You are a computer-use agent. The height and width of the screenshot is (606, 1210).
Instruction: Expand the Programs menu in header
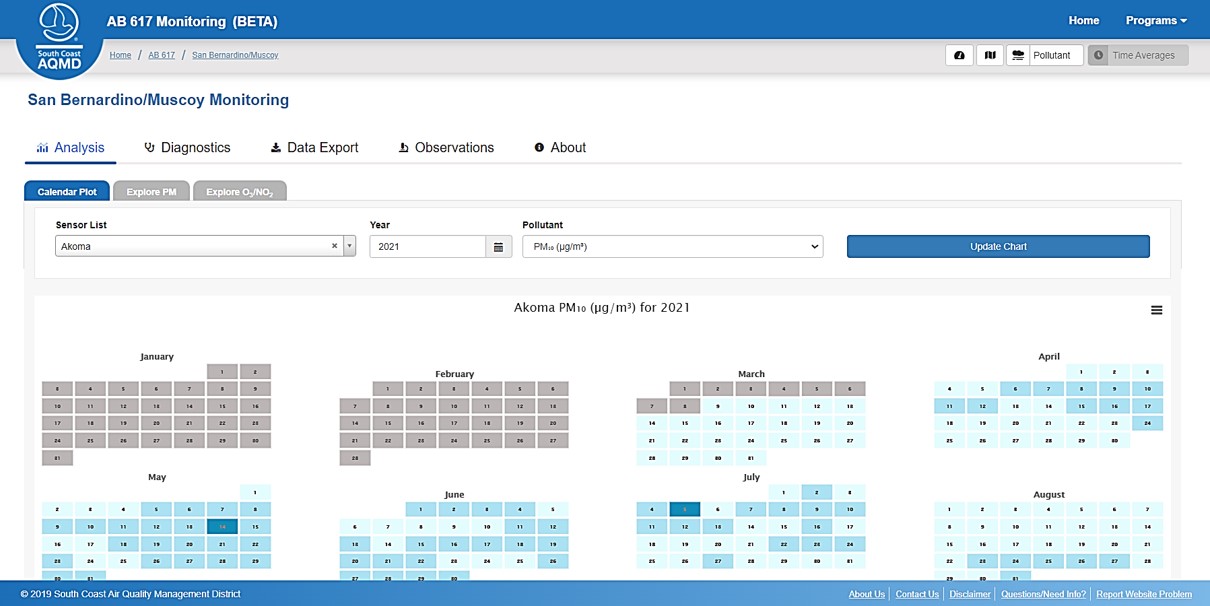pos(1155,20)
